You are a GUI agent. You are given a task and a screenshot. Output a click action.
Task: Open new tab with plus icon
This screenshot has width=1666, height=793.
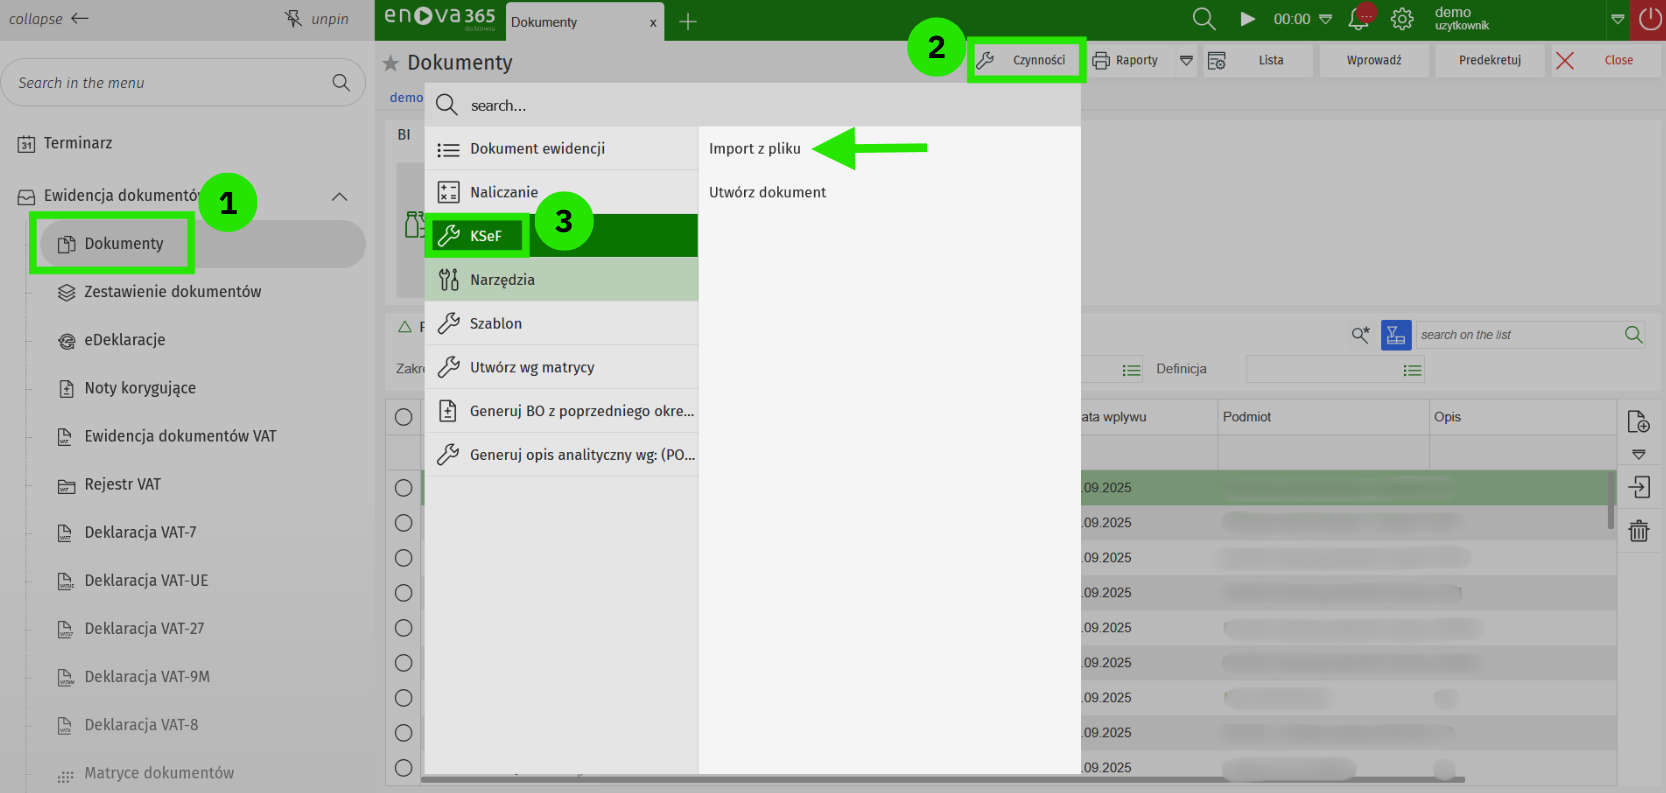688,22
